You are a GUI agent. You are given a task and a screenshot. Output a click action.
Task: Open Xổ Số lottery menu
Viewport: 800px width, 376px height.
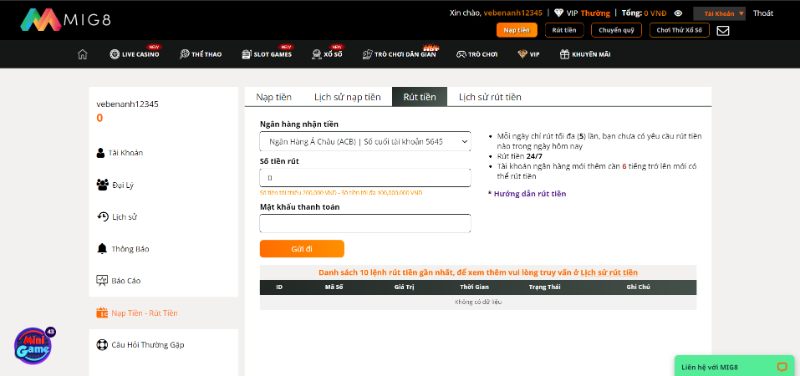pyautogui.click(x=327, y=54)
